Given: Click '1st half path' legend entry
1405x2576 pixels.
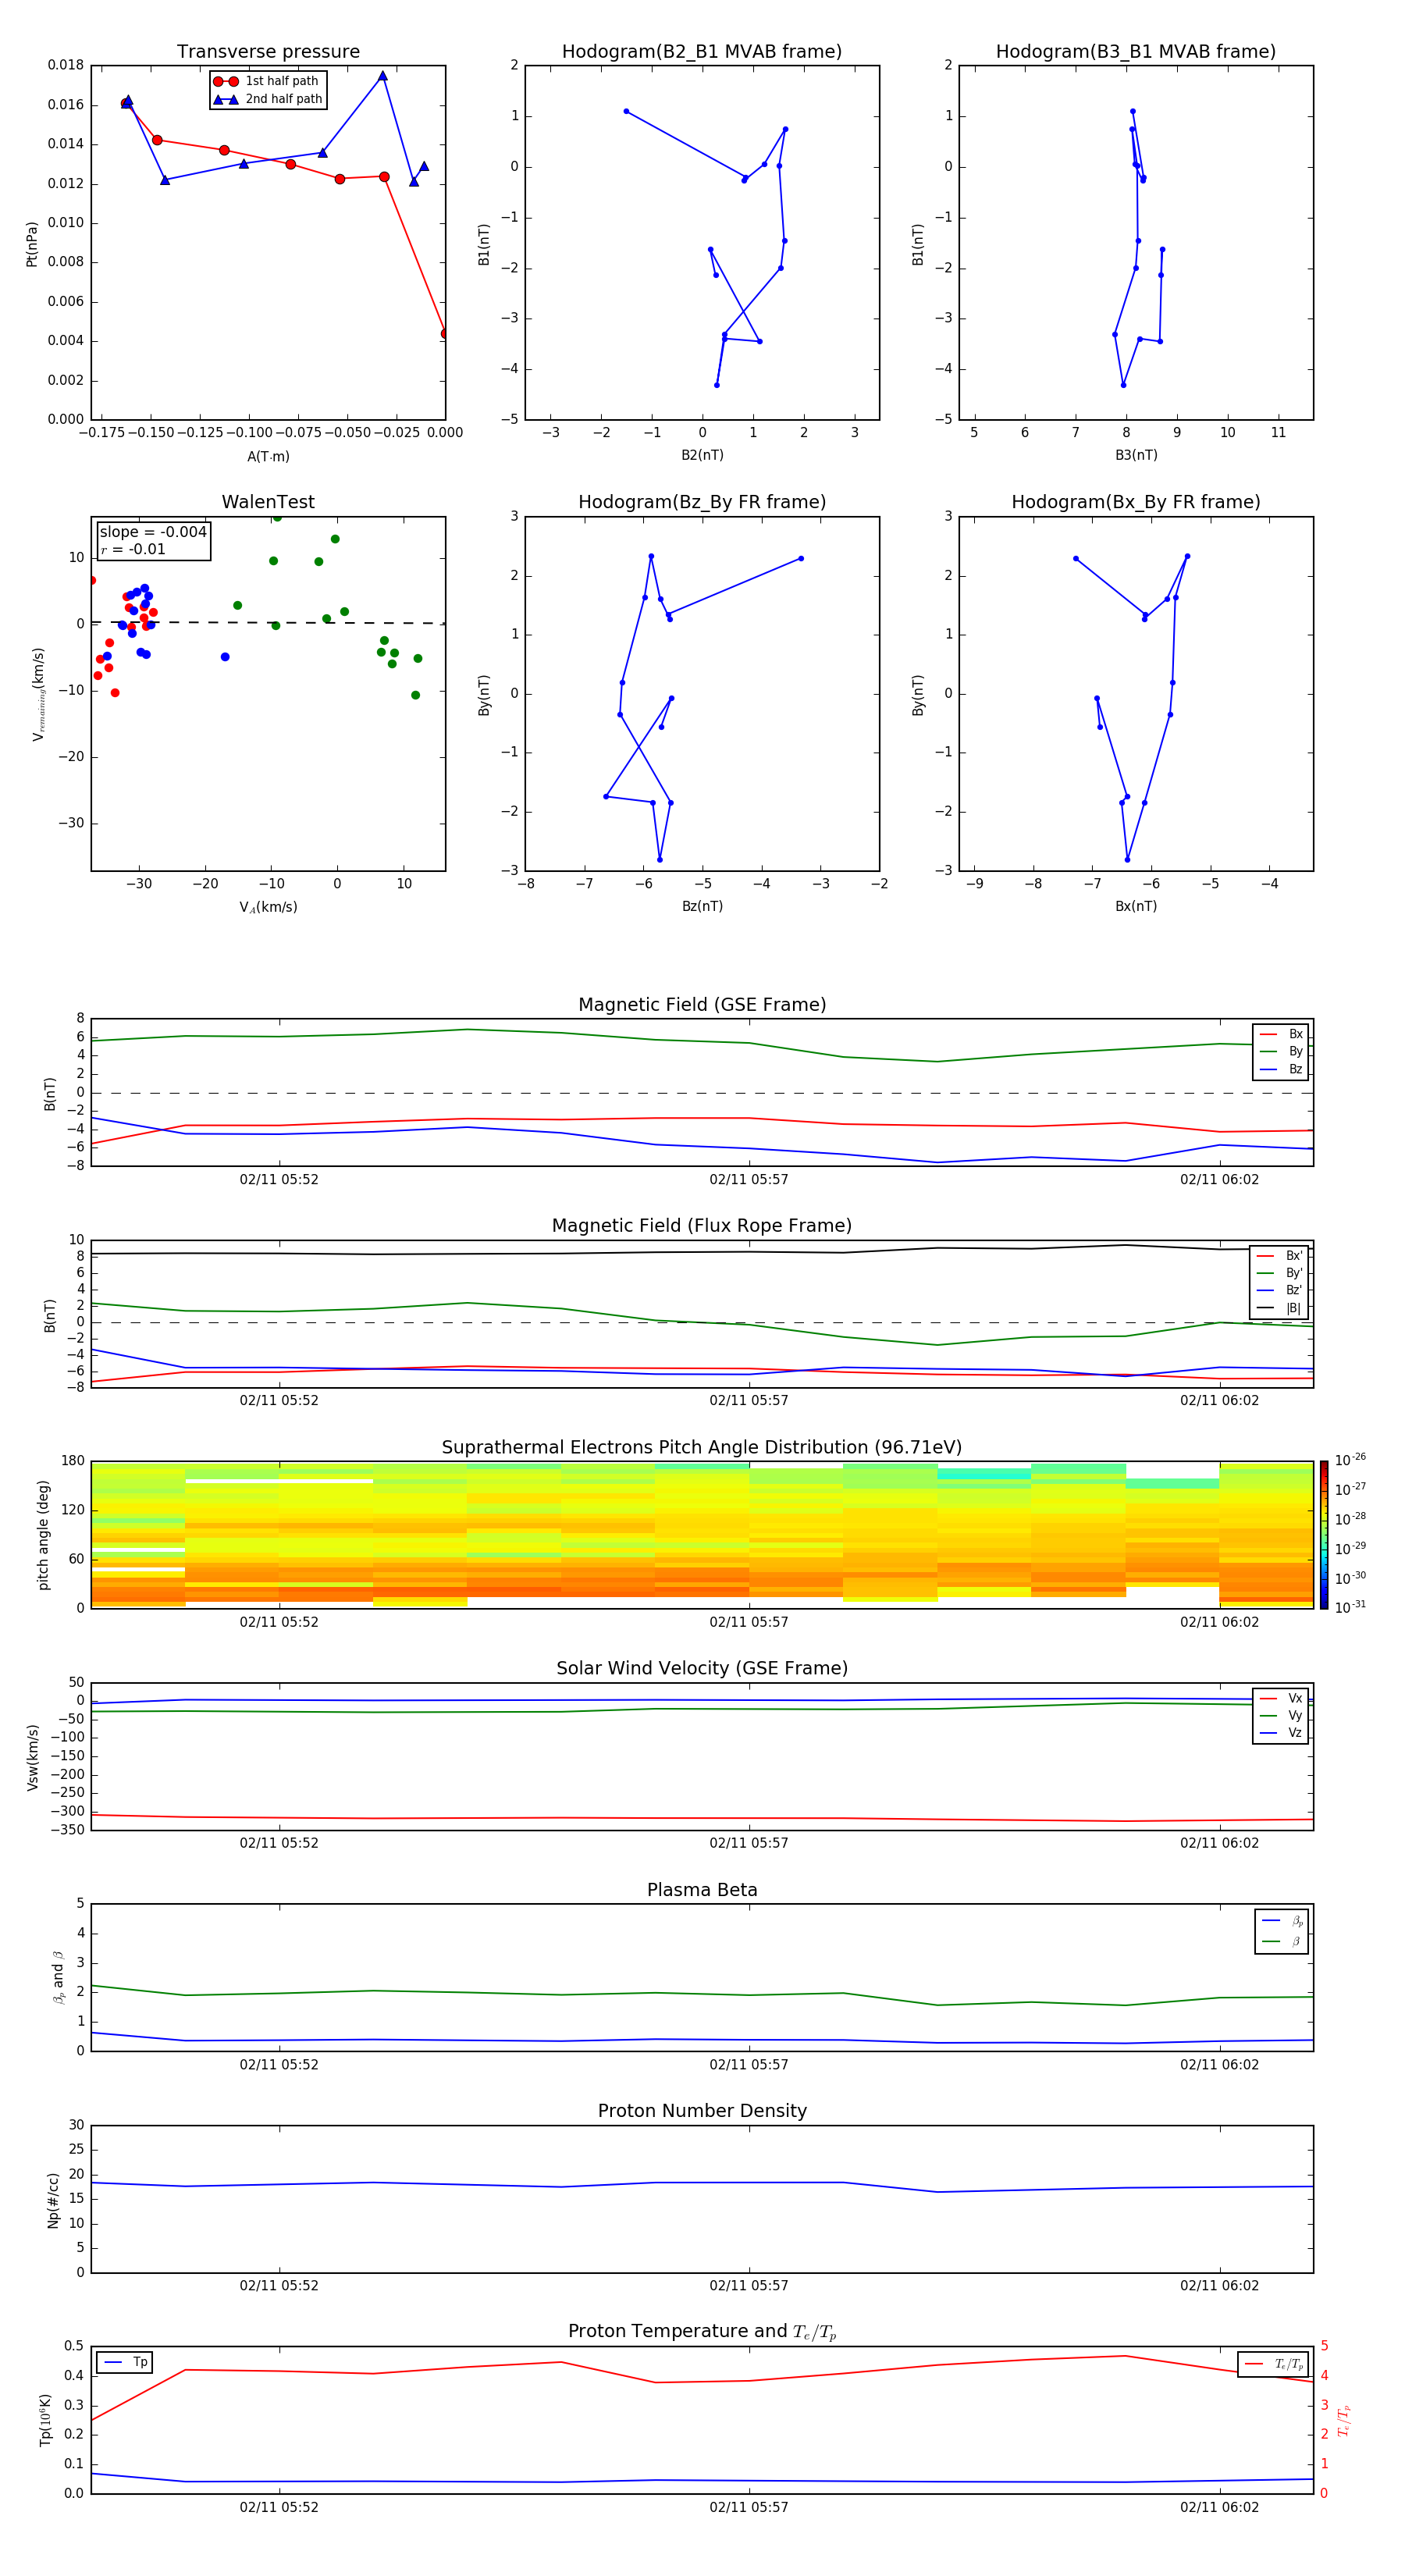Looking at the screenshot, I should pyautogui.click(x=267, y=81).
